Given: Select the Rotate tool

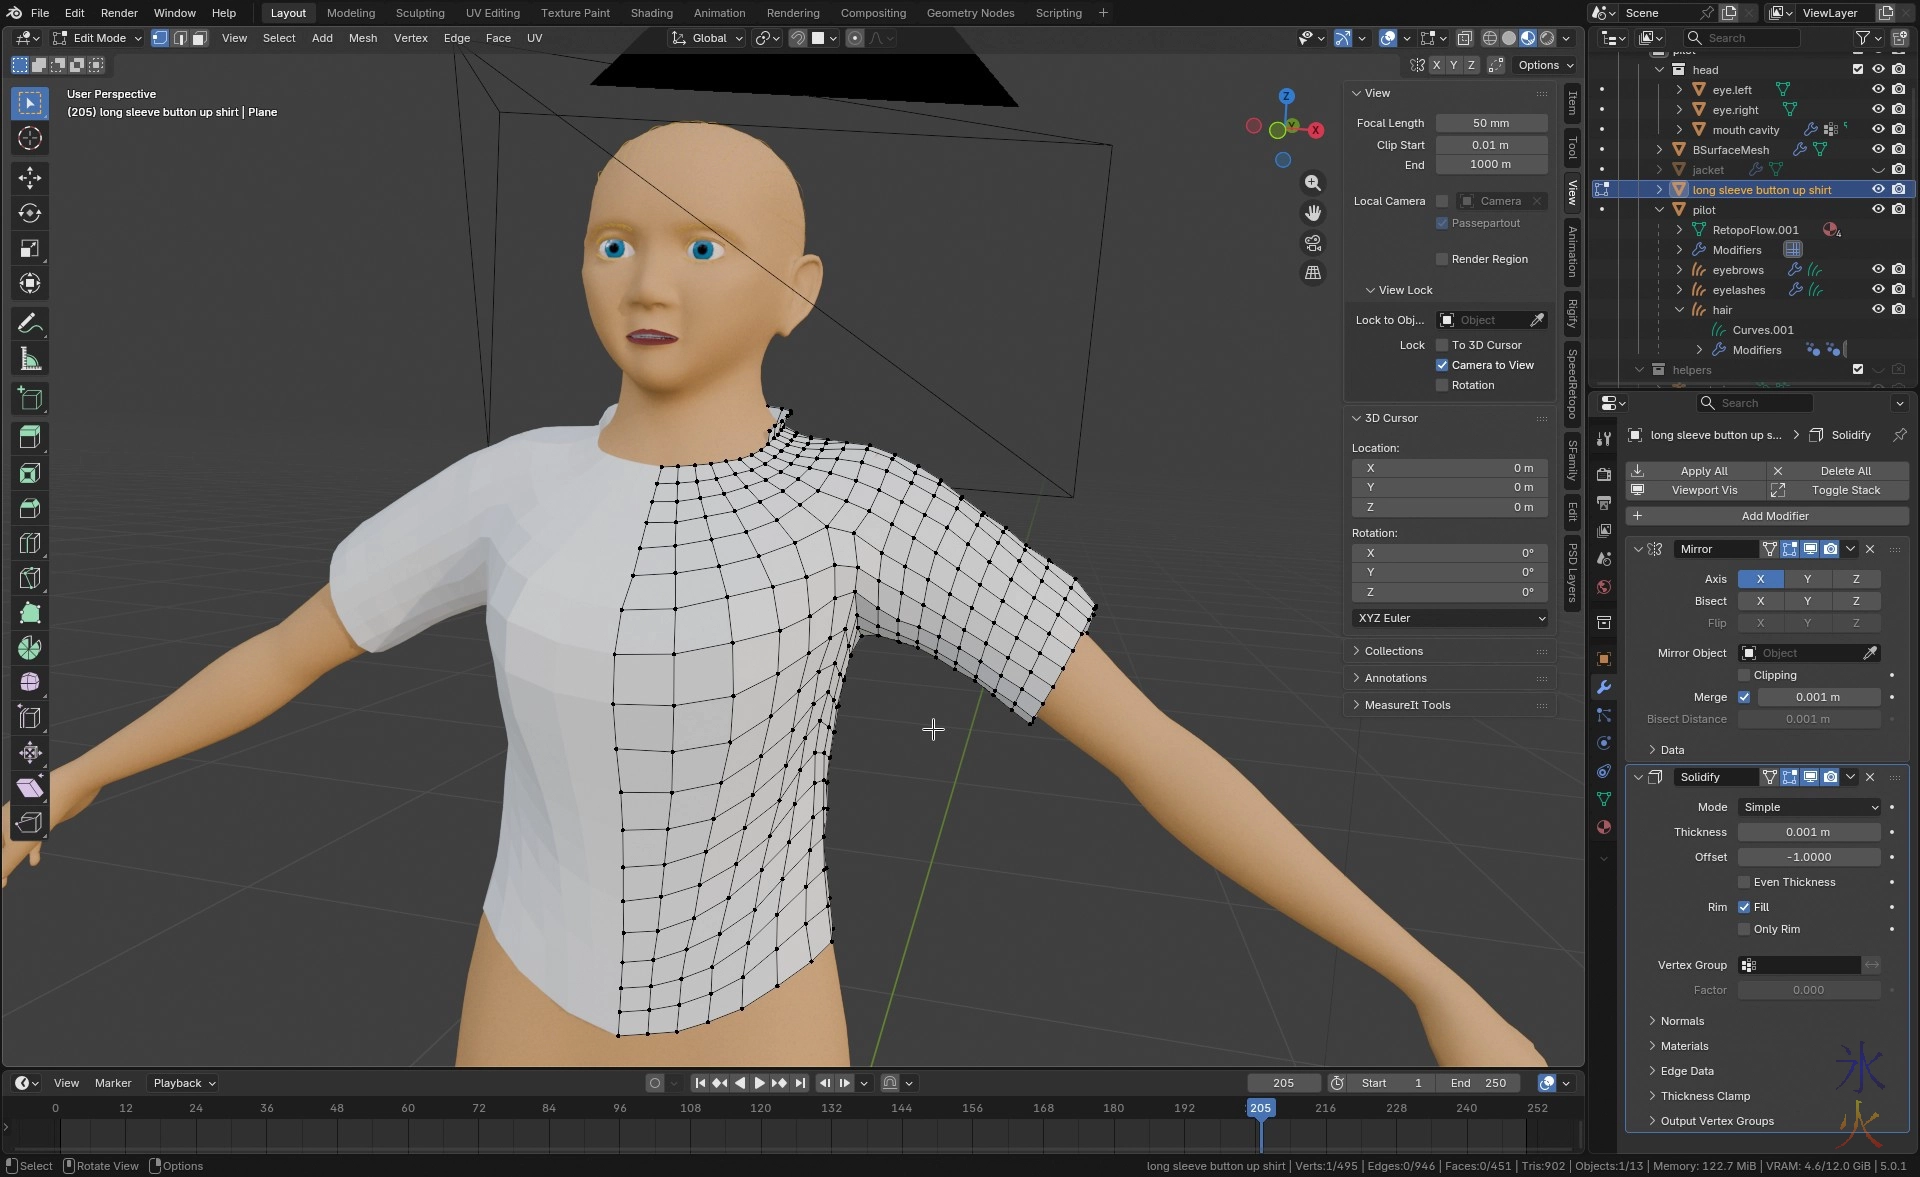Looking at the screenshot, I should [30, 213].
